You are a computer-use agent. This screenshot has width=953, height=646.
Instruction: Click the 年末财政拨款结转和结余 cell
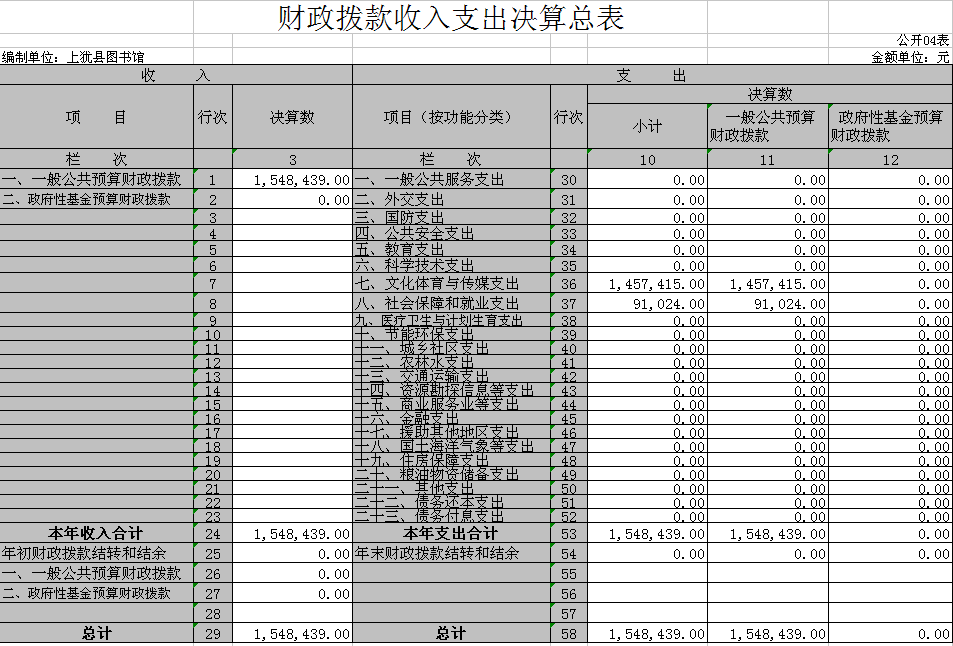437,553
